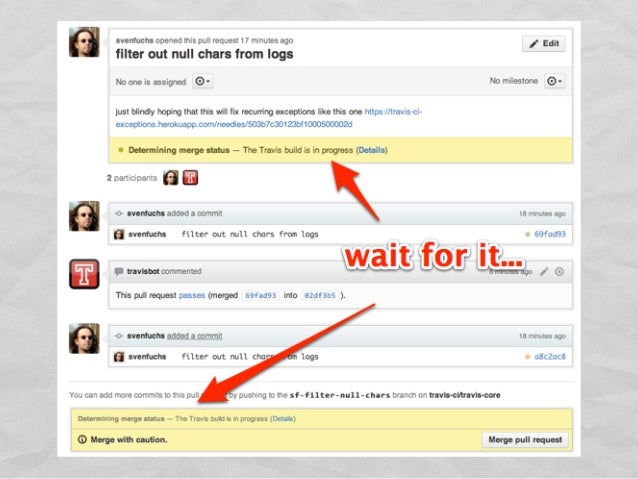Open 02df3b5 hash in travisbot comment
Viewport: 638px width, 479px height.
click(320, 295)
